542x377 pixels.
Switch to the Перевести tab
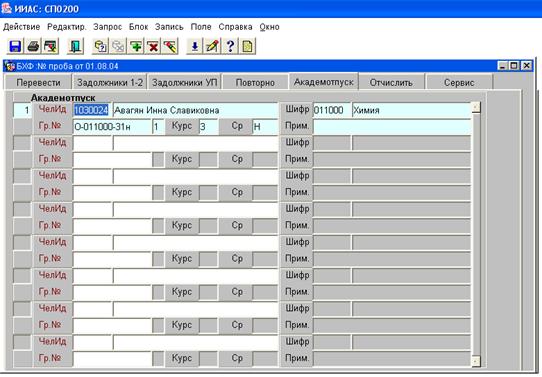(38, 83)
